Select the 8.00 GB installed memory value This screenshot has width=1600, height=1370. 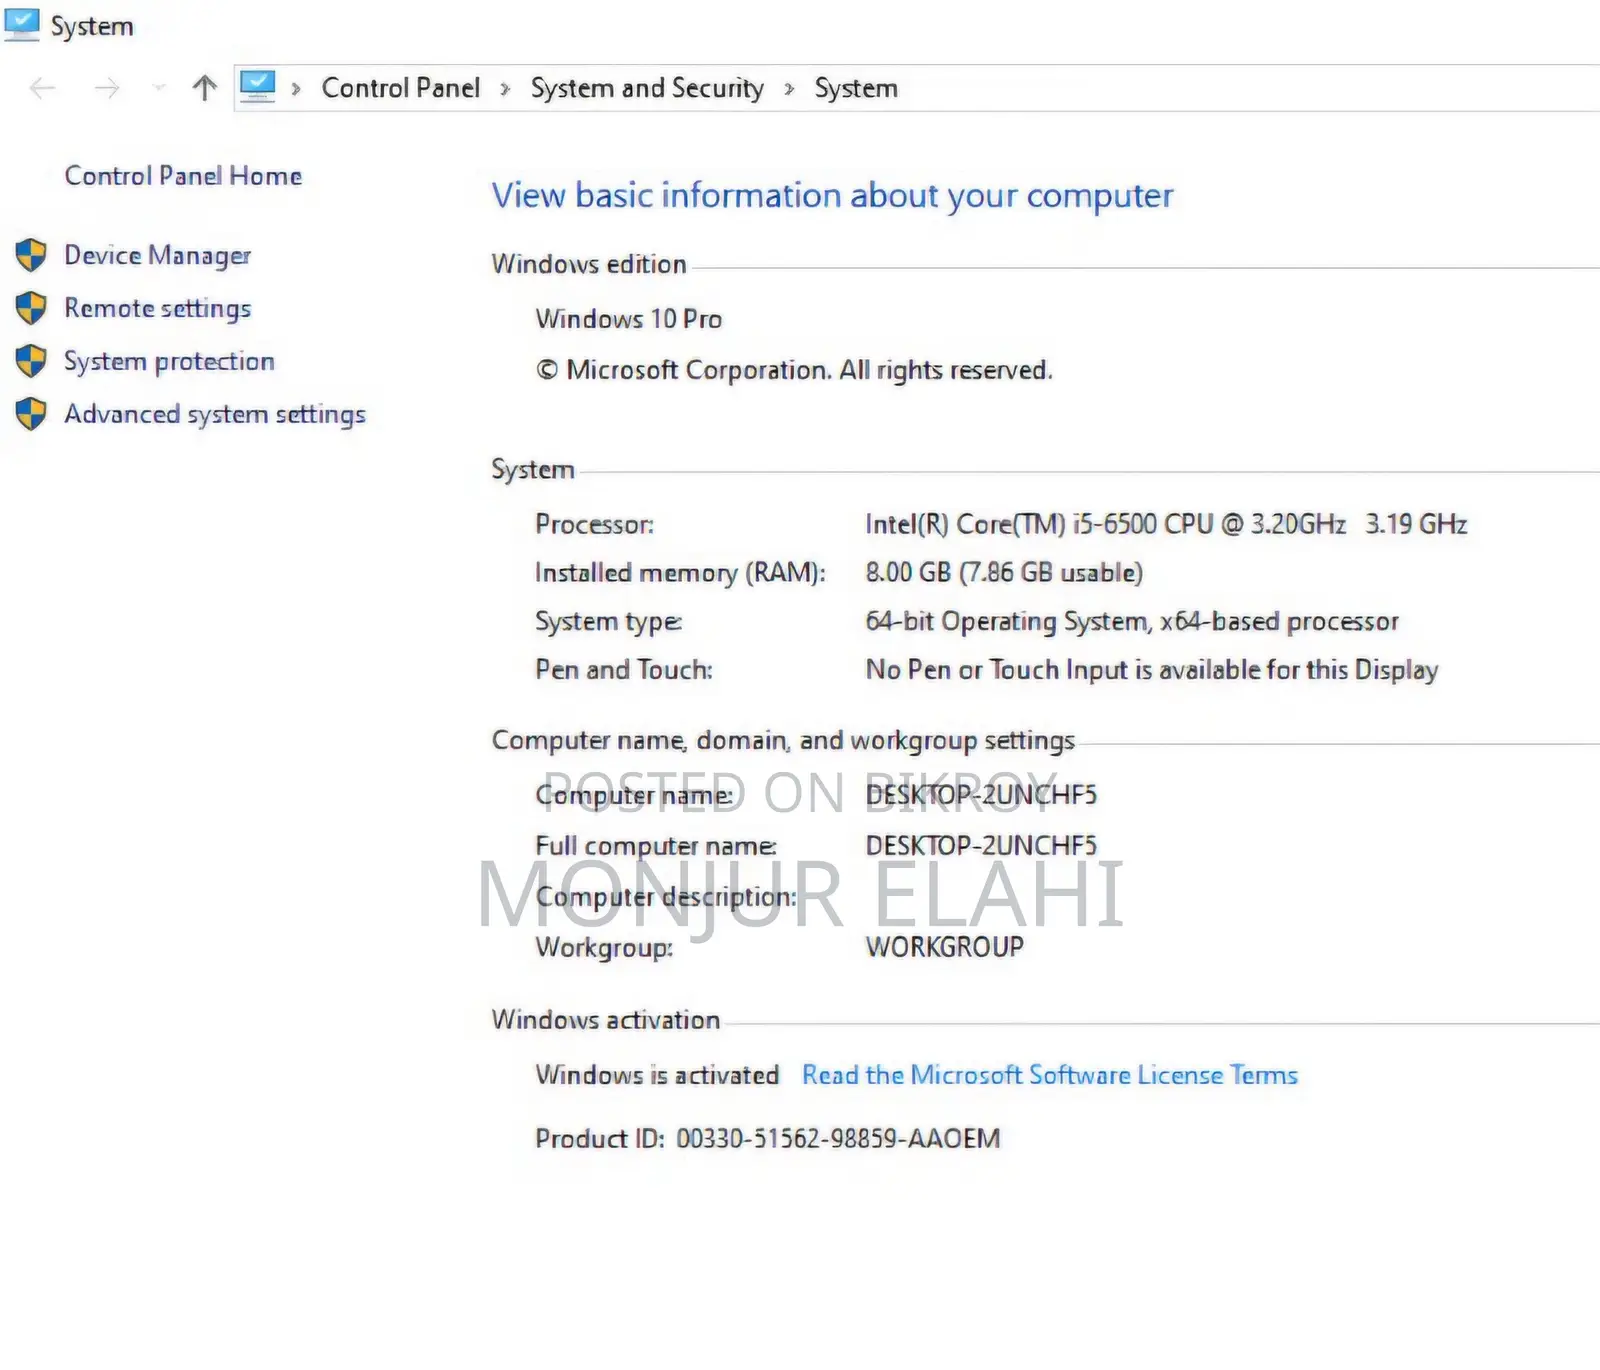point(1004,573)
